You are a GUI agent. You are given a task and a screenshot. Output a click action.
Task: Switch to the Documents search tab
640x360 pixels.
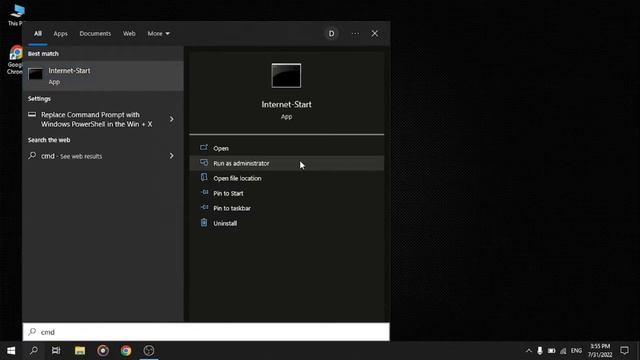pyautogui.click(x=95, y=33)
